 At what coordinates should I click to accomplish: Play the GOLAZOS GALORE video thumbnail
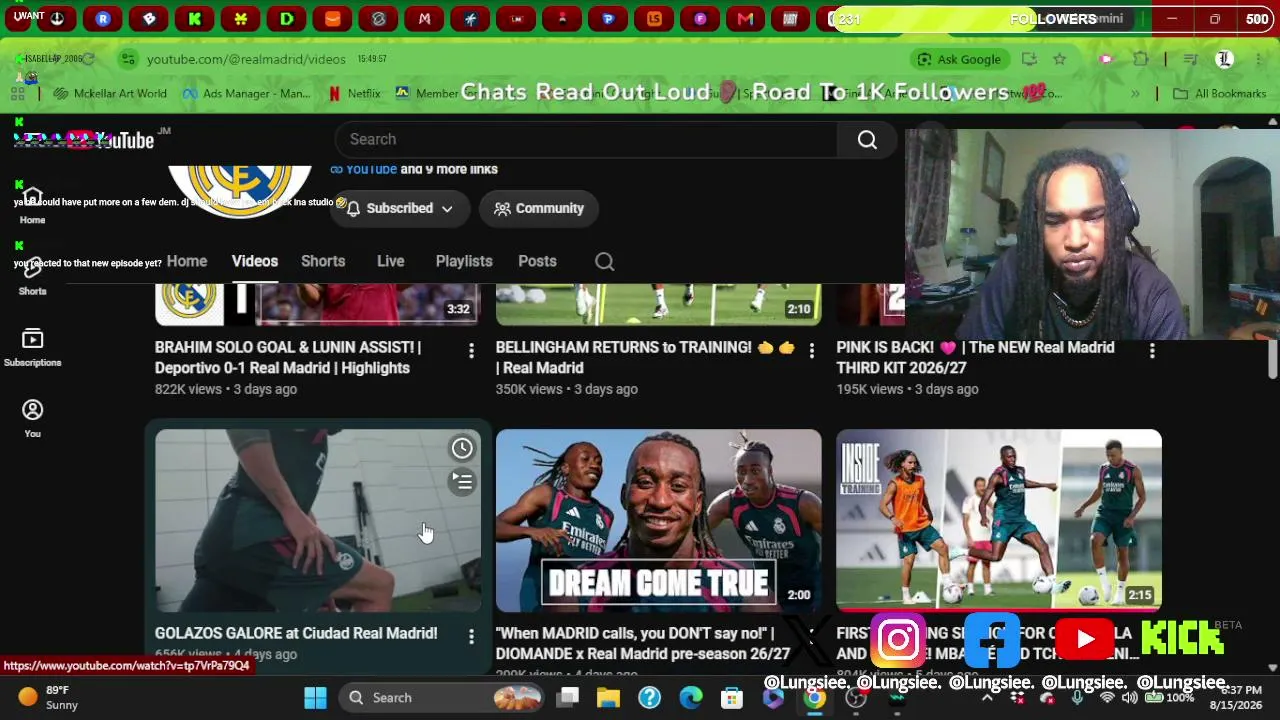318,520
